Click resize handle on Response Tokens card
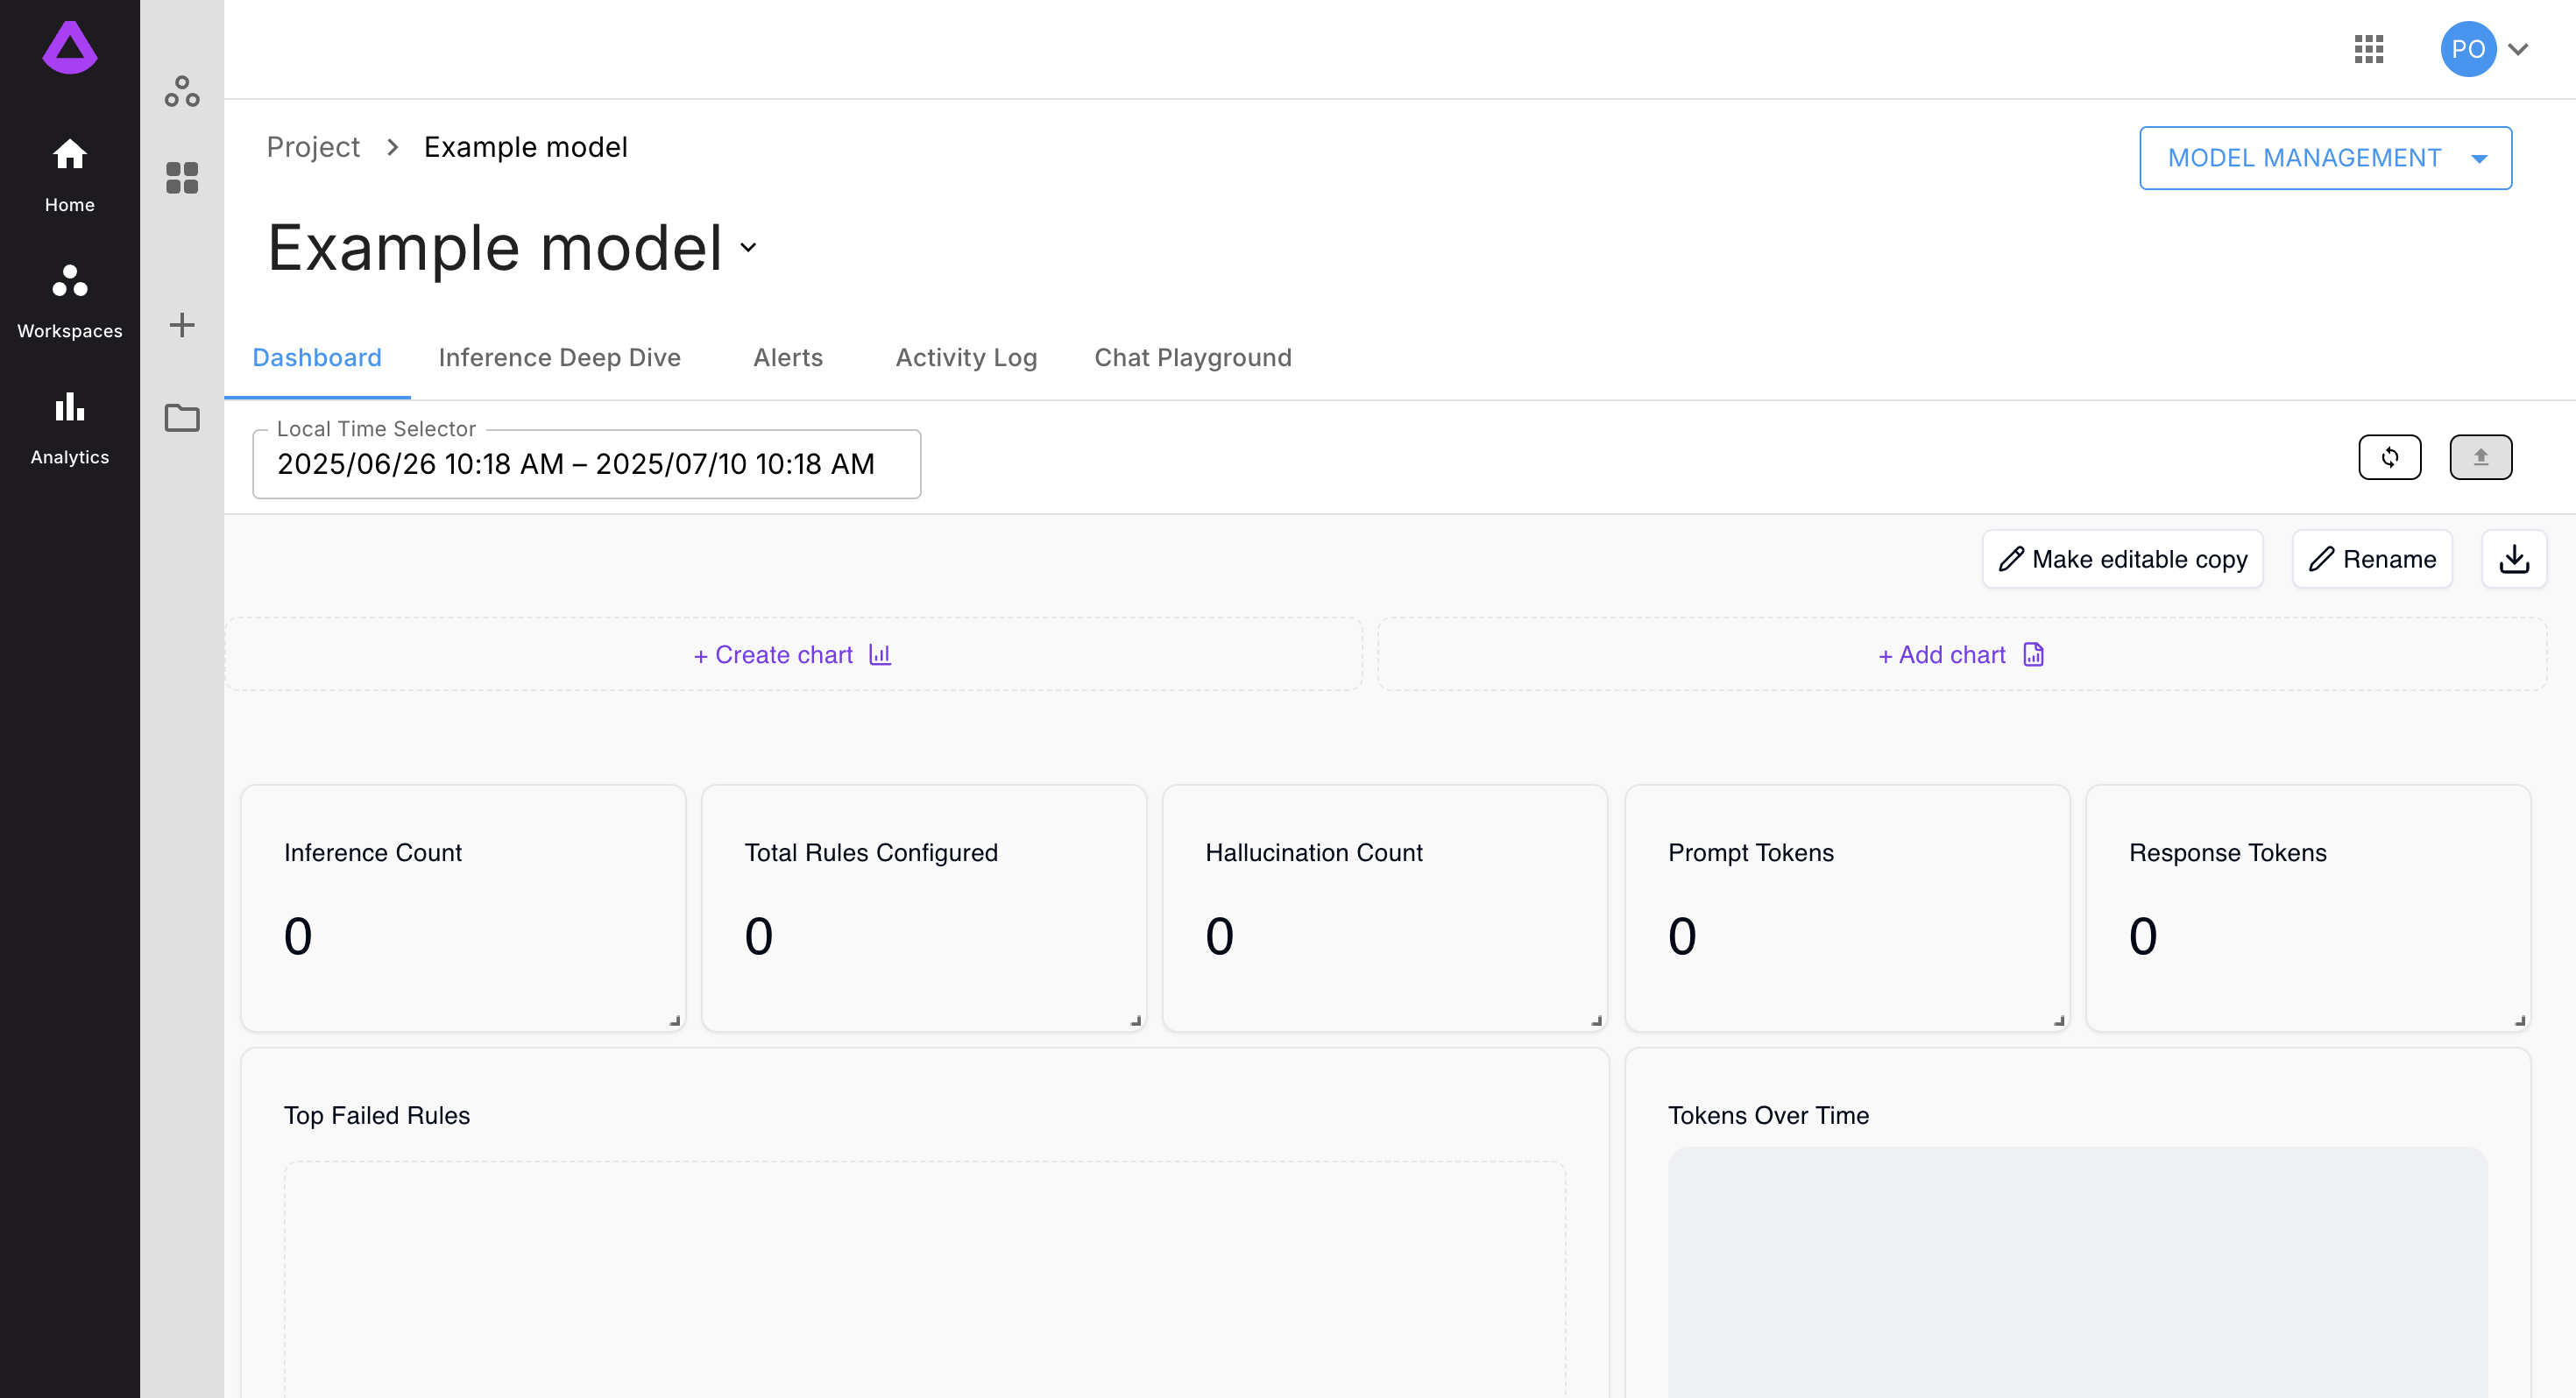 (x=2520, y=1021)
